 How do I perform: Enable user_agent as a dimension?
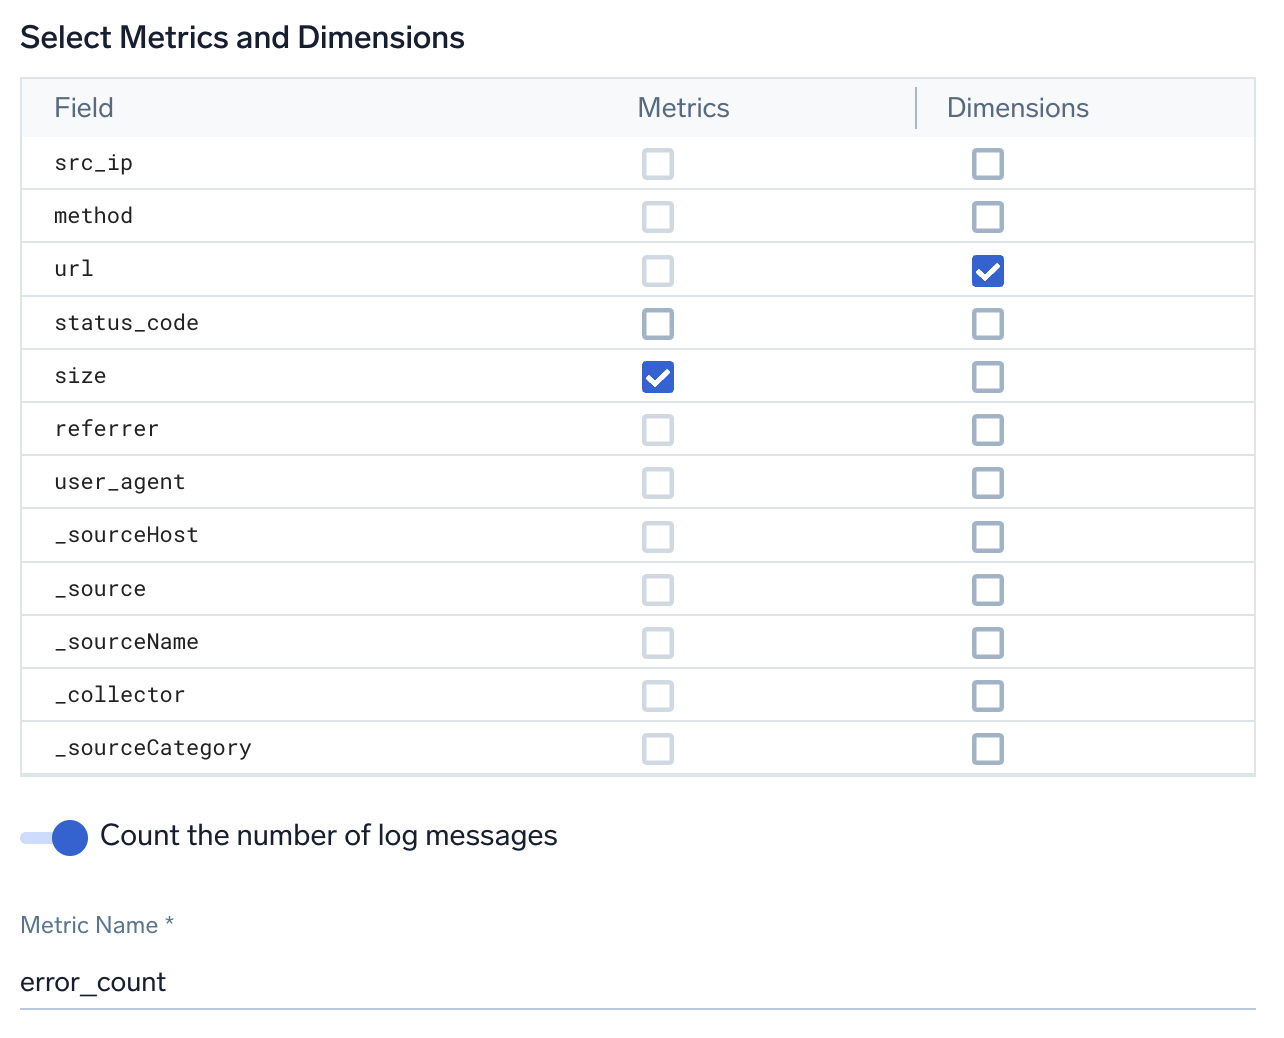987,483
